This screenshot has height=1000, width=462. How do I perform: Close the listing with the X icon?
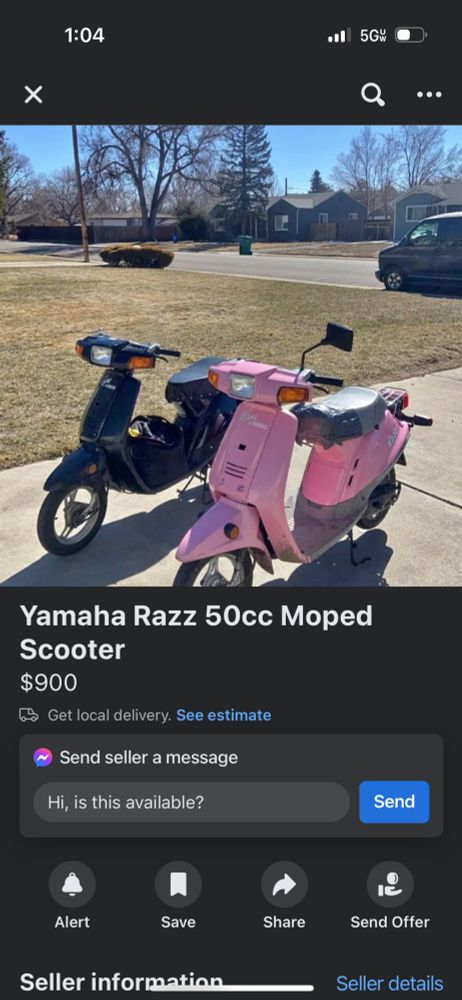[x=33, y=95]
